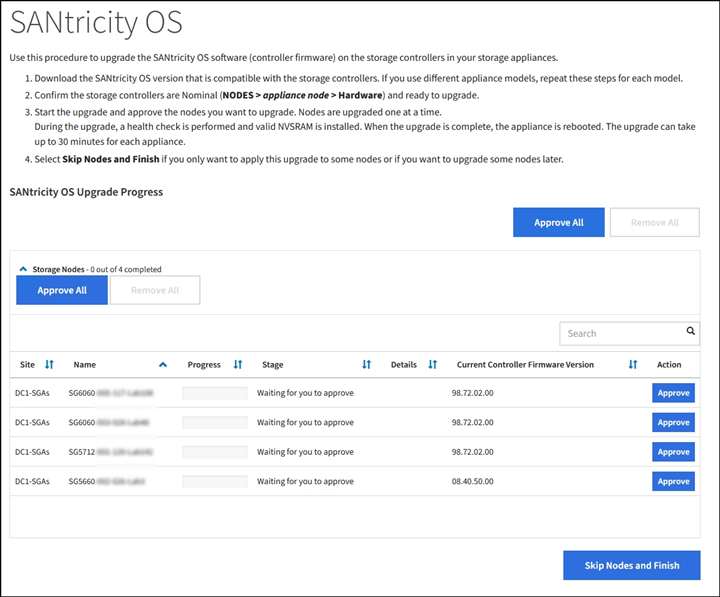Image resolution: width=720 pixels, height=597 pixels.
Task: Approve the SG5660 node
Action: (x=673, y=481)
